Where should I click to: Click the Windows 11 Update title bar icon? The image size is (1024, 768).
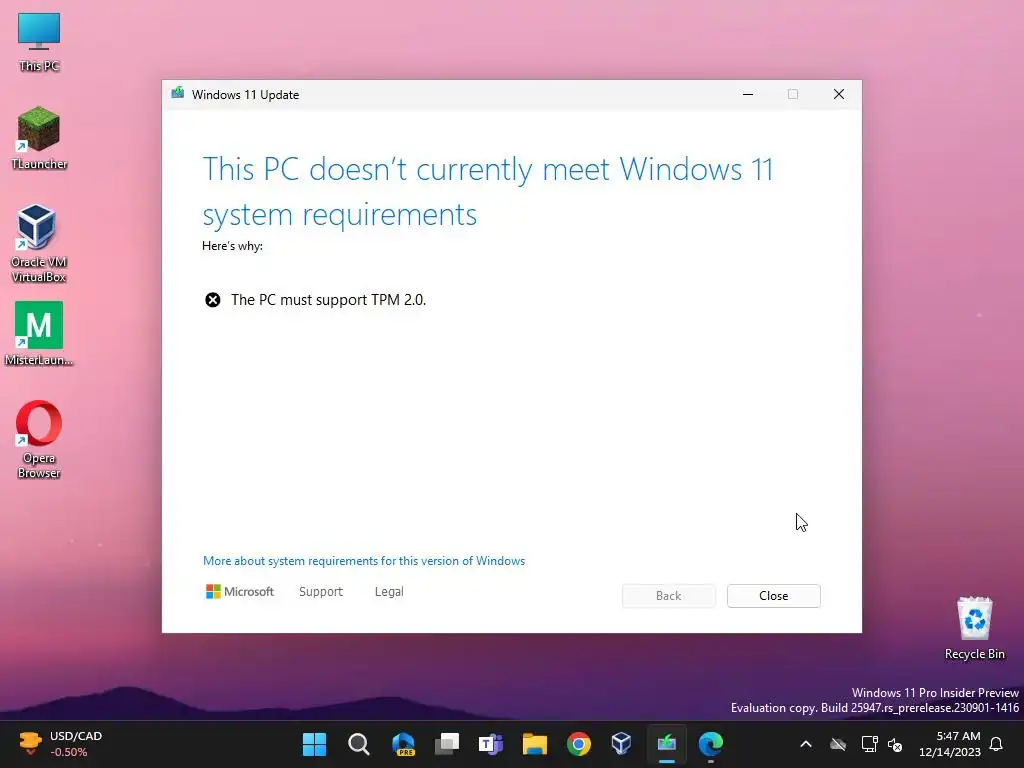coord(178,93)
